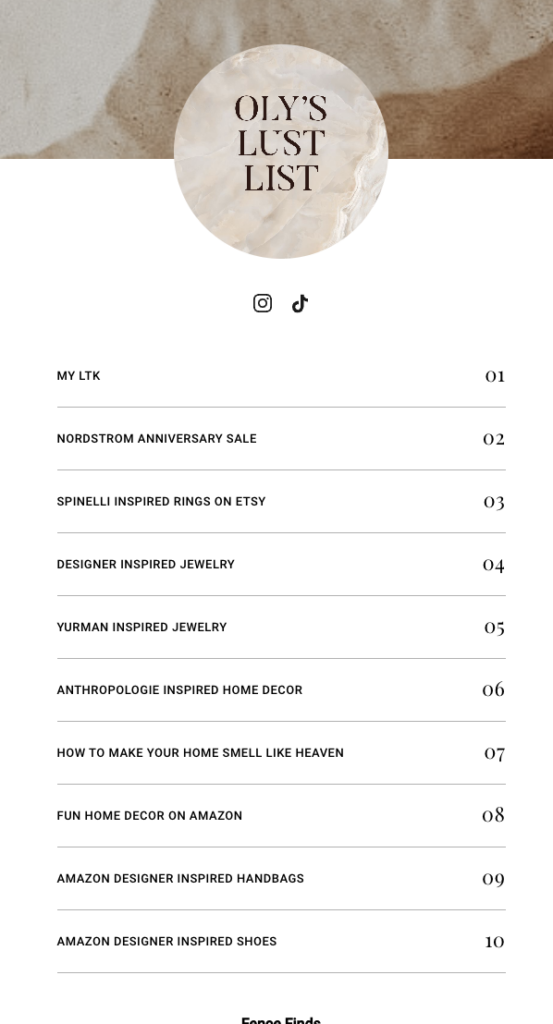
Task: Click the number 10 beside Designer Shoes
Action: click(x=495, y=941)
